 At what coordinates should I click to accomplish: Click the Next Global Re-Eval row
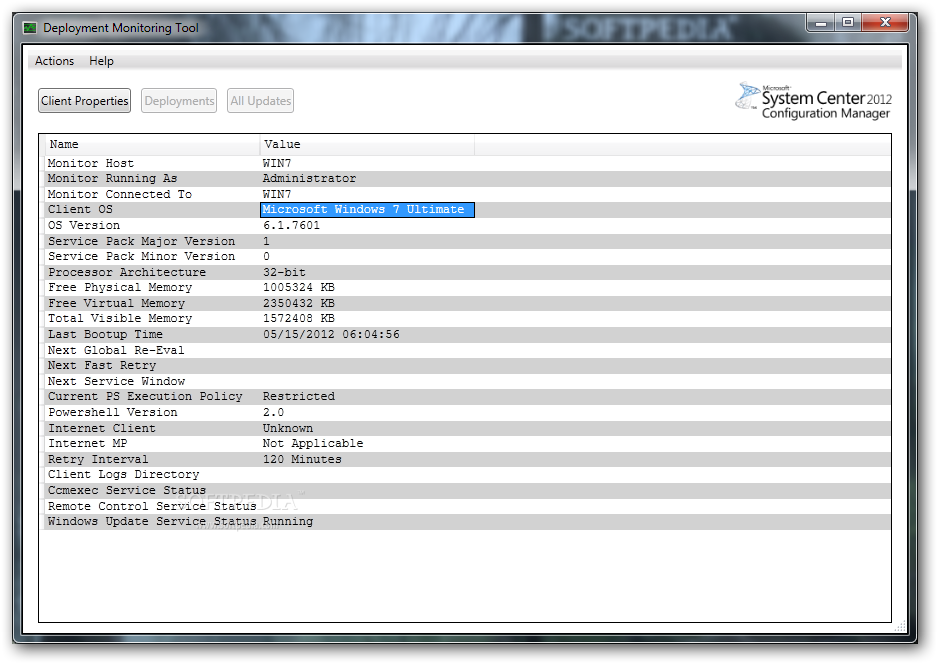point(468,350)
